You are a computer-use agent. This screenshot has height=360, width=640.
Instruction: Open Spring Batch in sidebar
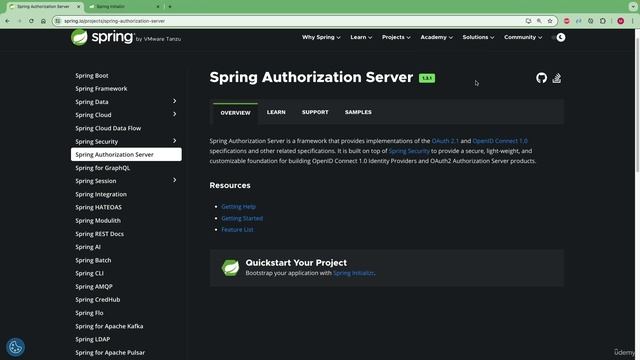pos(93,260)
